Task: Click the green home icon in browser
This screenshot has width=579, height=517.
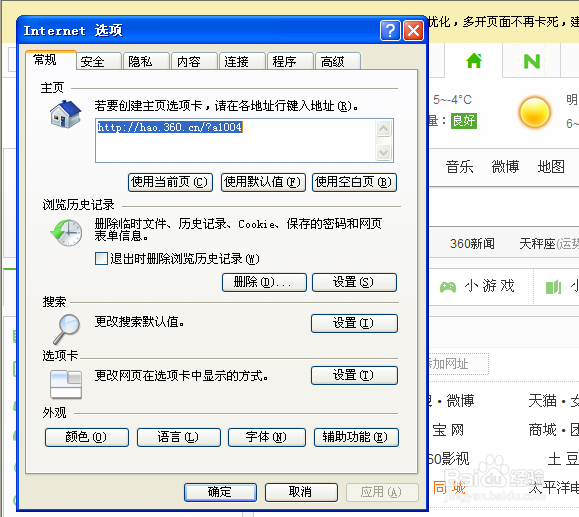Action: coord(474,61)
